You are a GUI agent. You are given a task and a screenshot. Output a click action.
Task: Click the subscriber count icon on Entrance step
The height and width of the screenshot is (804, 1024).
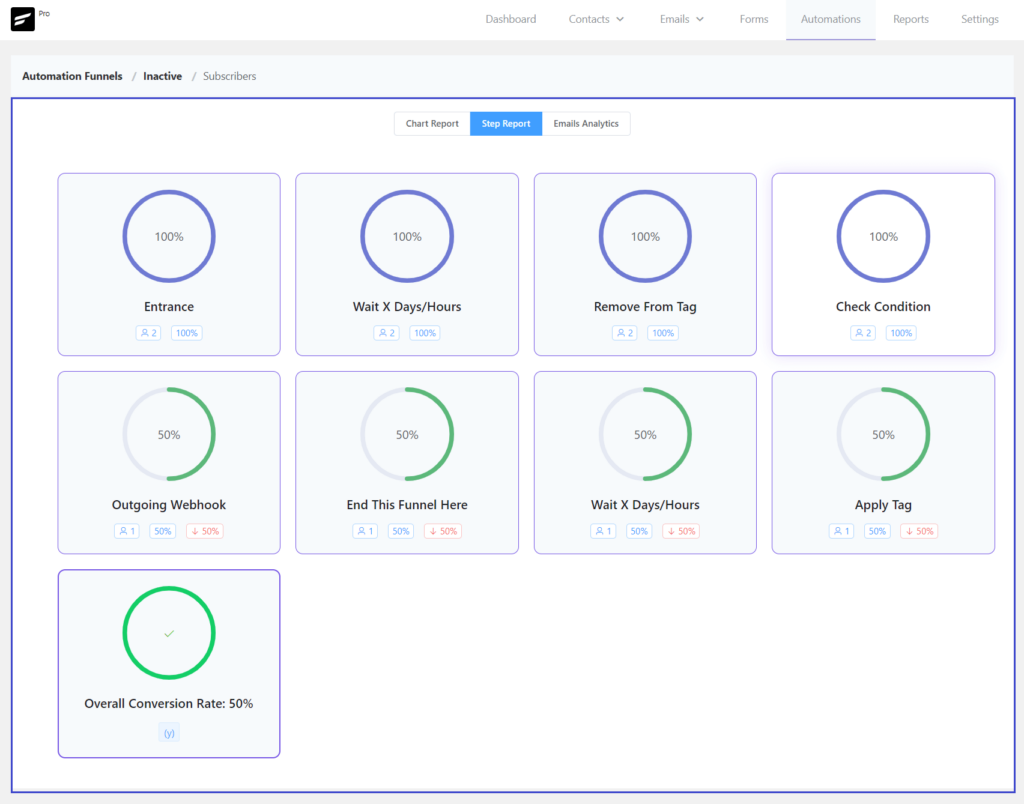(147, 332)
